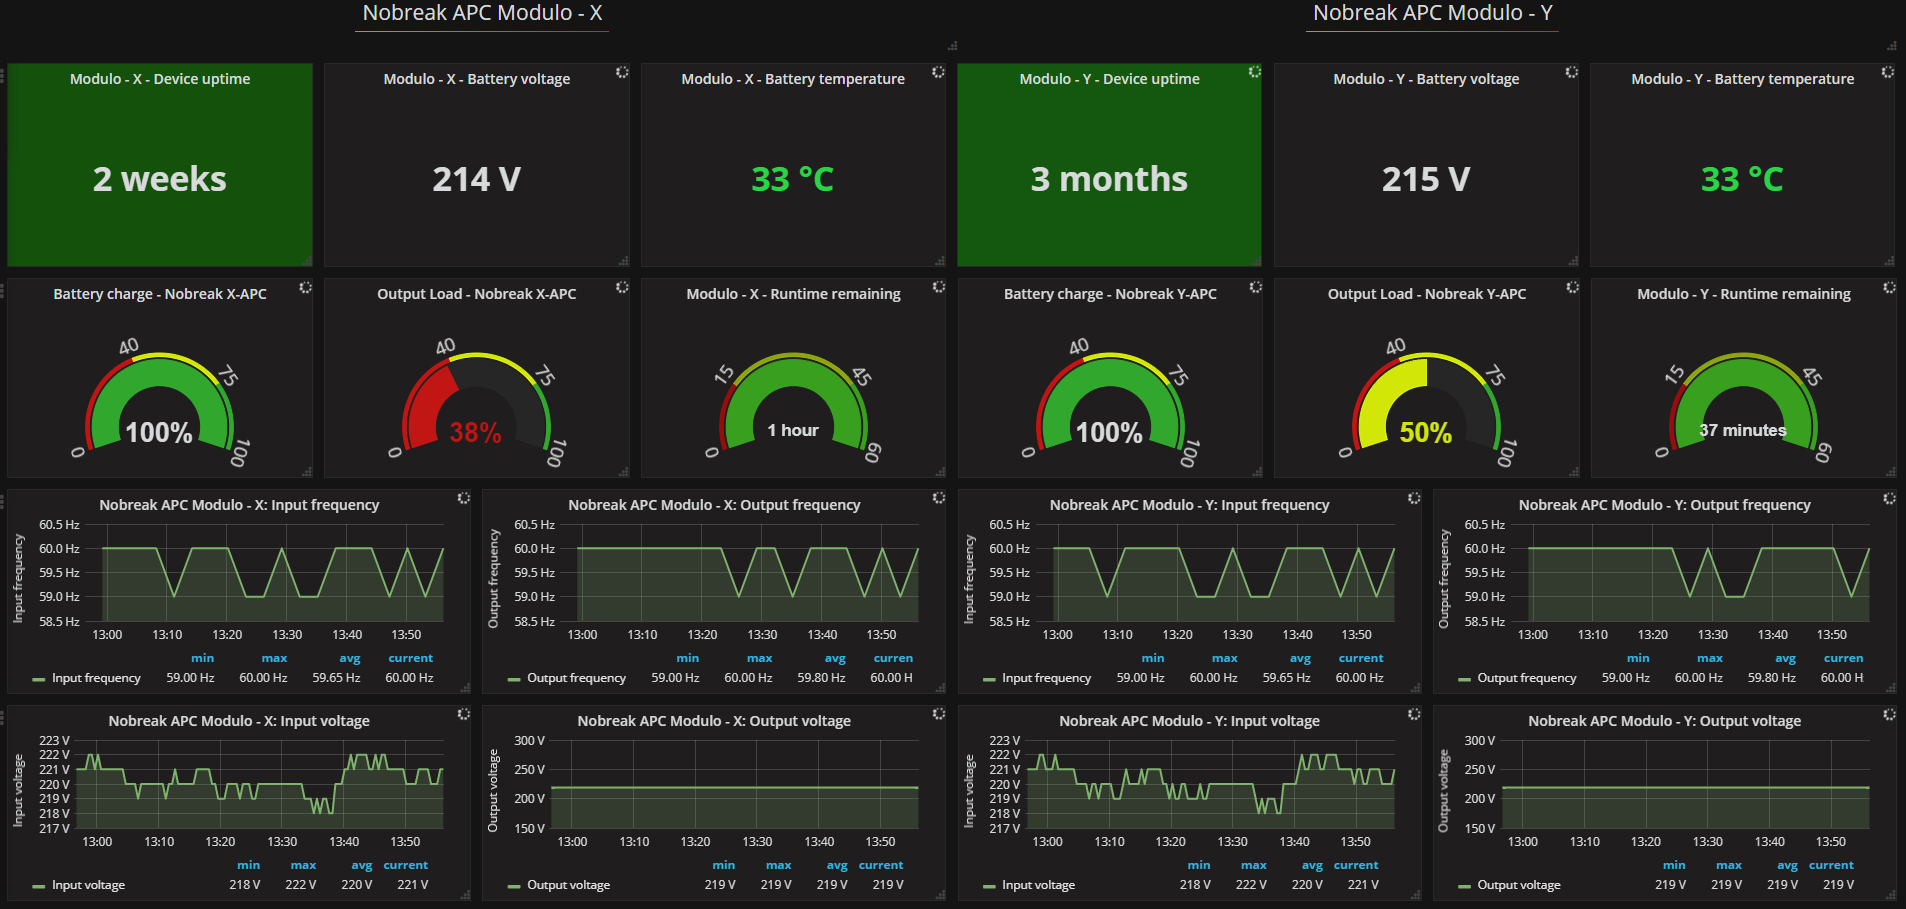Viewport: 1906px width, 909px height.
Task: Open panel menu for Battery charge - Nobreak X-APC
Action: point(160,294)
